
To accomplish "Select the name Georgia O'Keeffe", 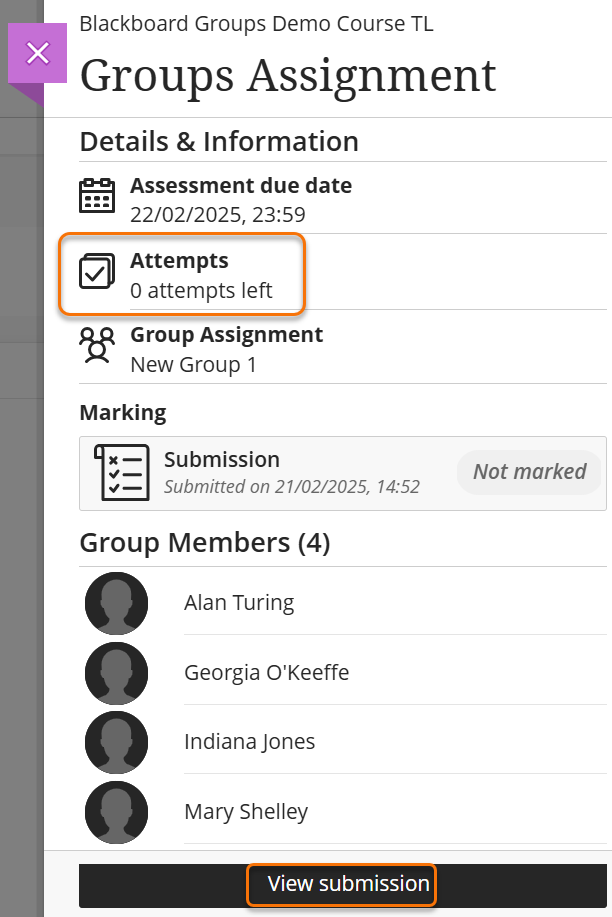I will point(266,673).
